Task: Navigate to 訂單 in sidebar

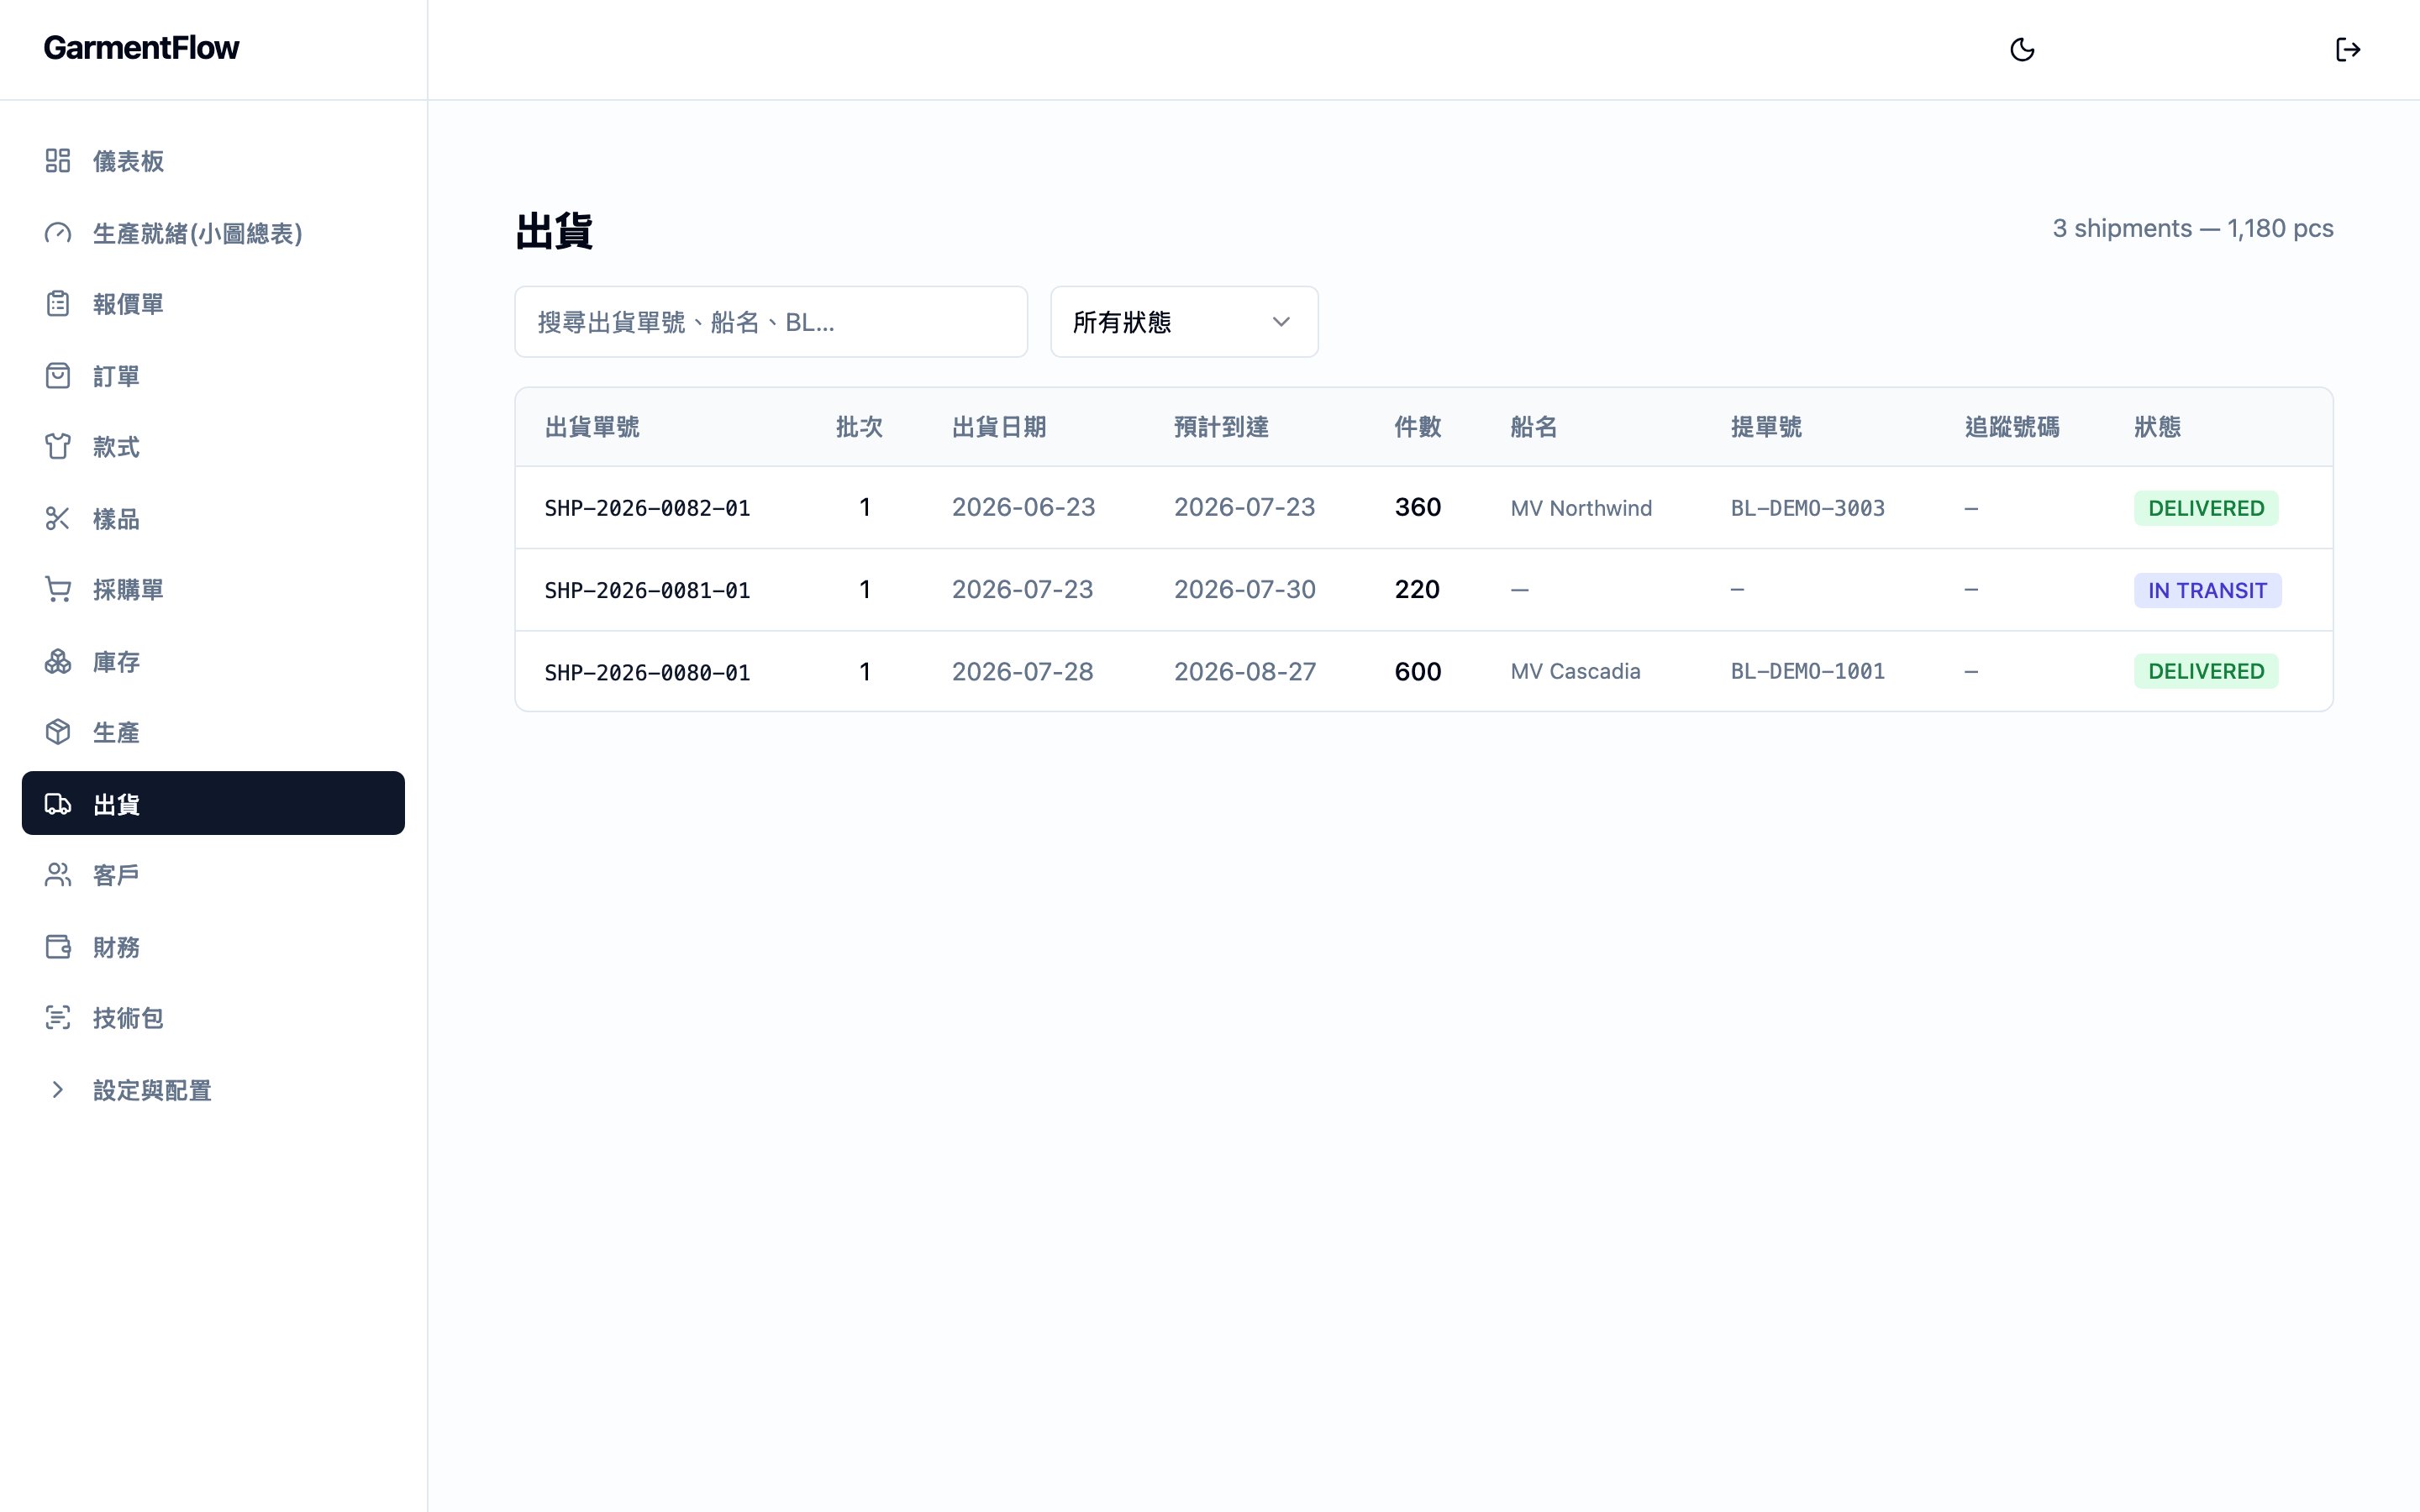Action: [213, 376]
